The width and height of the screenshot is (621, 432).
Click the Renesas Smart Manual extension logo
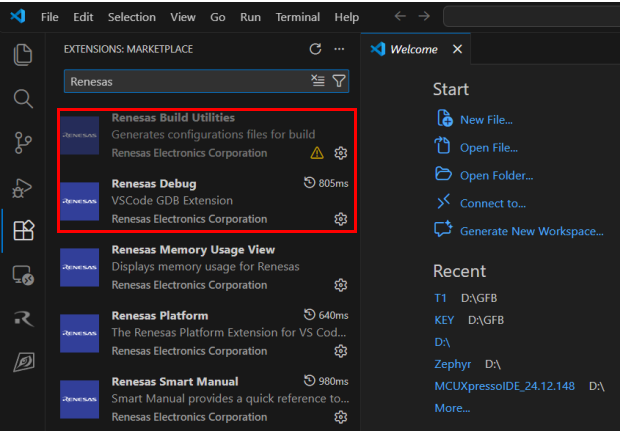click(x=80, y=399)
